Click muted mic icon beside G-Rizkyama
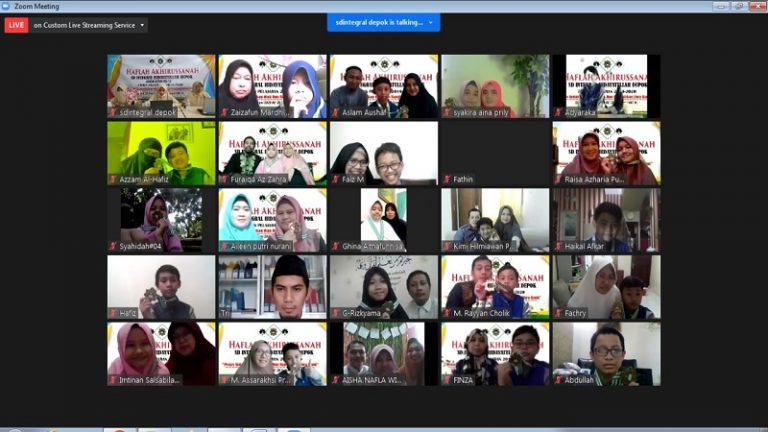This screenshot has width=768, height=432. pyautogui.click(x=336, y=313)
